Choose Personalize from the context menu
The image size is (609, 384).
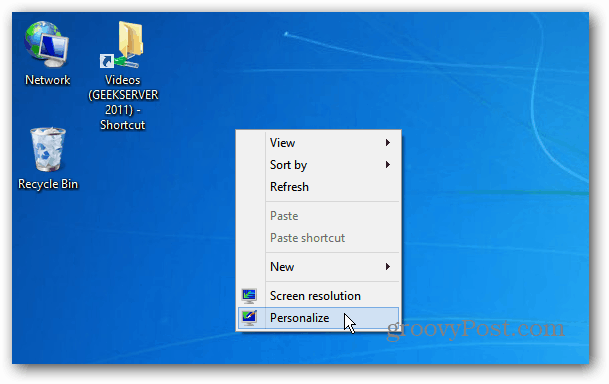(x=318, y=318)
